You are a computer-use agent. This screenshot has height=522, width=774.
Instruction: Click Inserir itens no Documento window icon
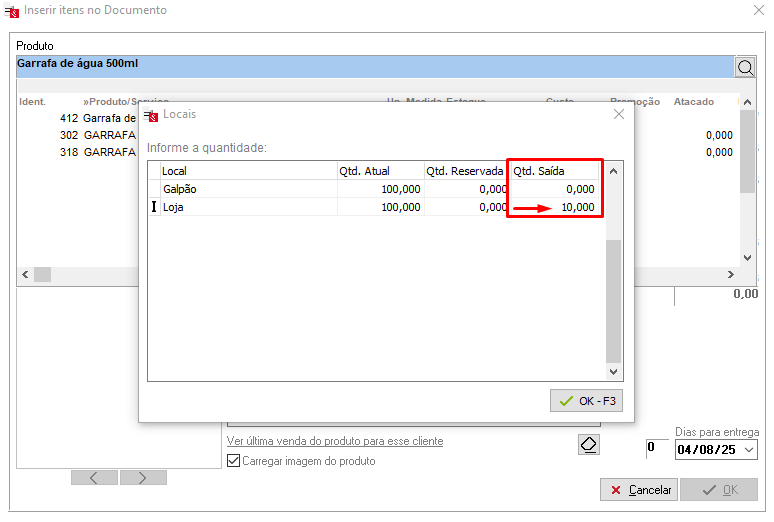13,11
